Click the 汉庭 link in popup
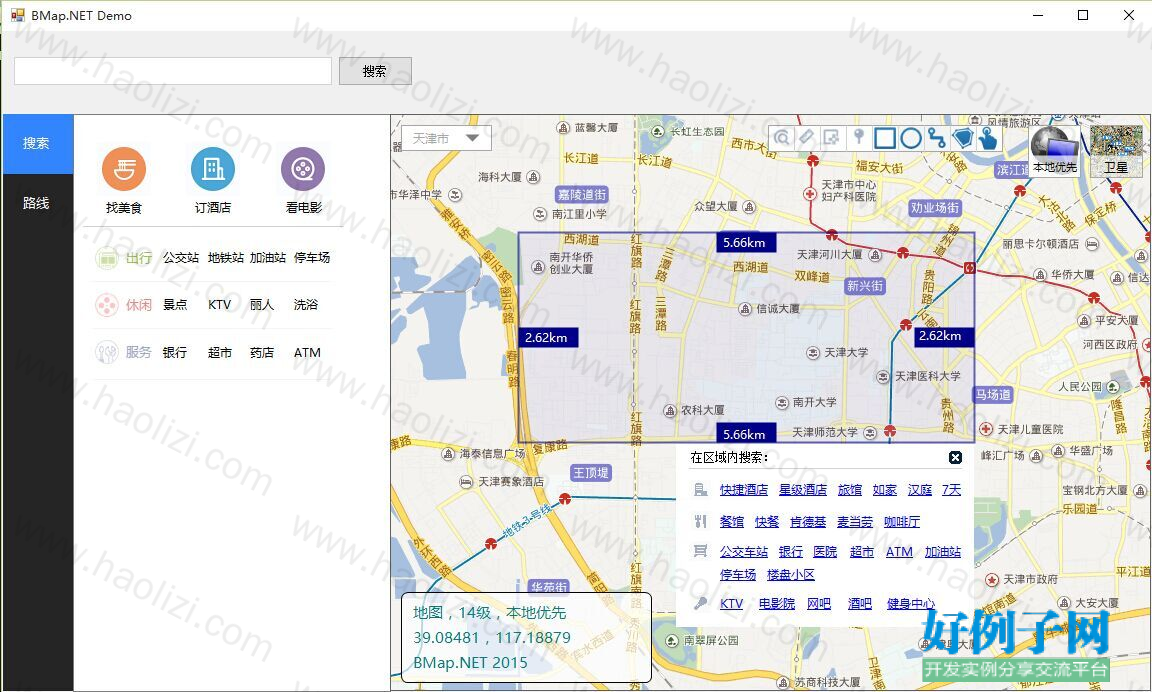This screenshot has height=692, width=1152. pos(920,490)
